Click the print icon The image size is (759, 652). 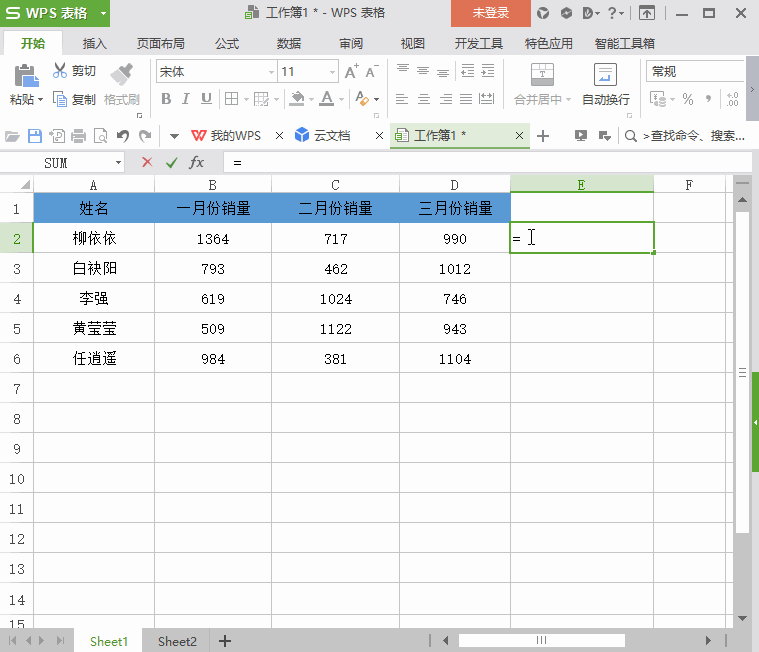pyautogui.click(x=78, y=136)
